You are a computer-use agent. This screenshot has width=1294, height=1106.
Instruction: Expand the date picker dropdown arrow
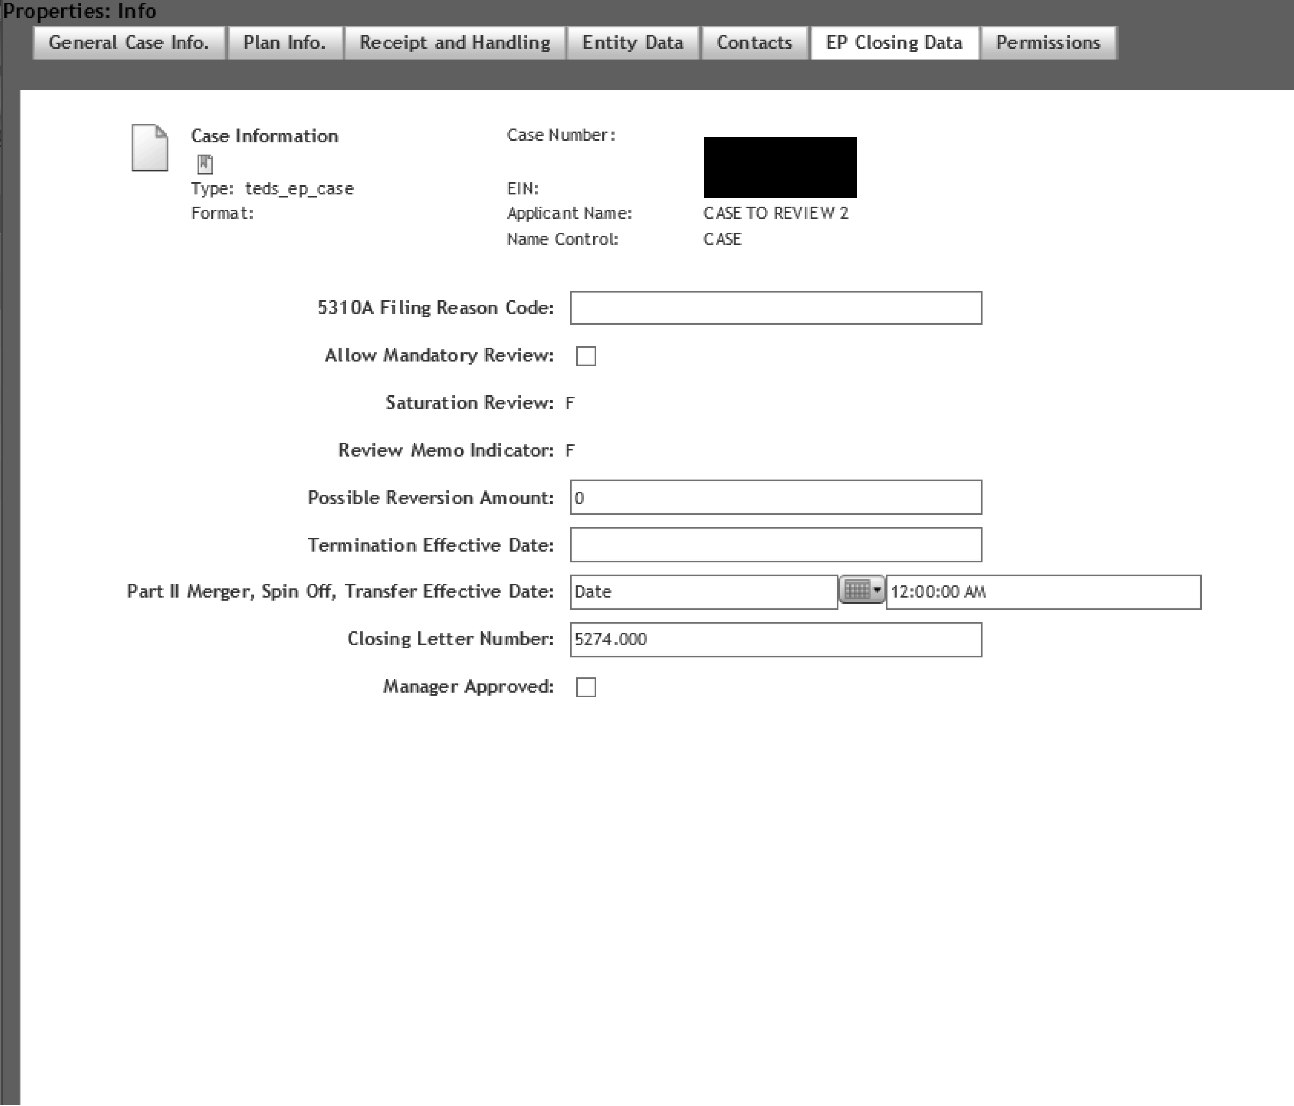[x=877, y=591]
